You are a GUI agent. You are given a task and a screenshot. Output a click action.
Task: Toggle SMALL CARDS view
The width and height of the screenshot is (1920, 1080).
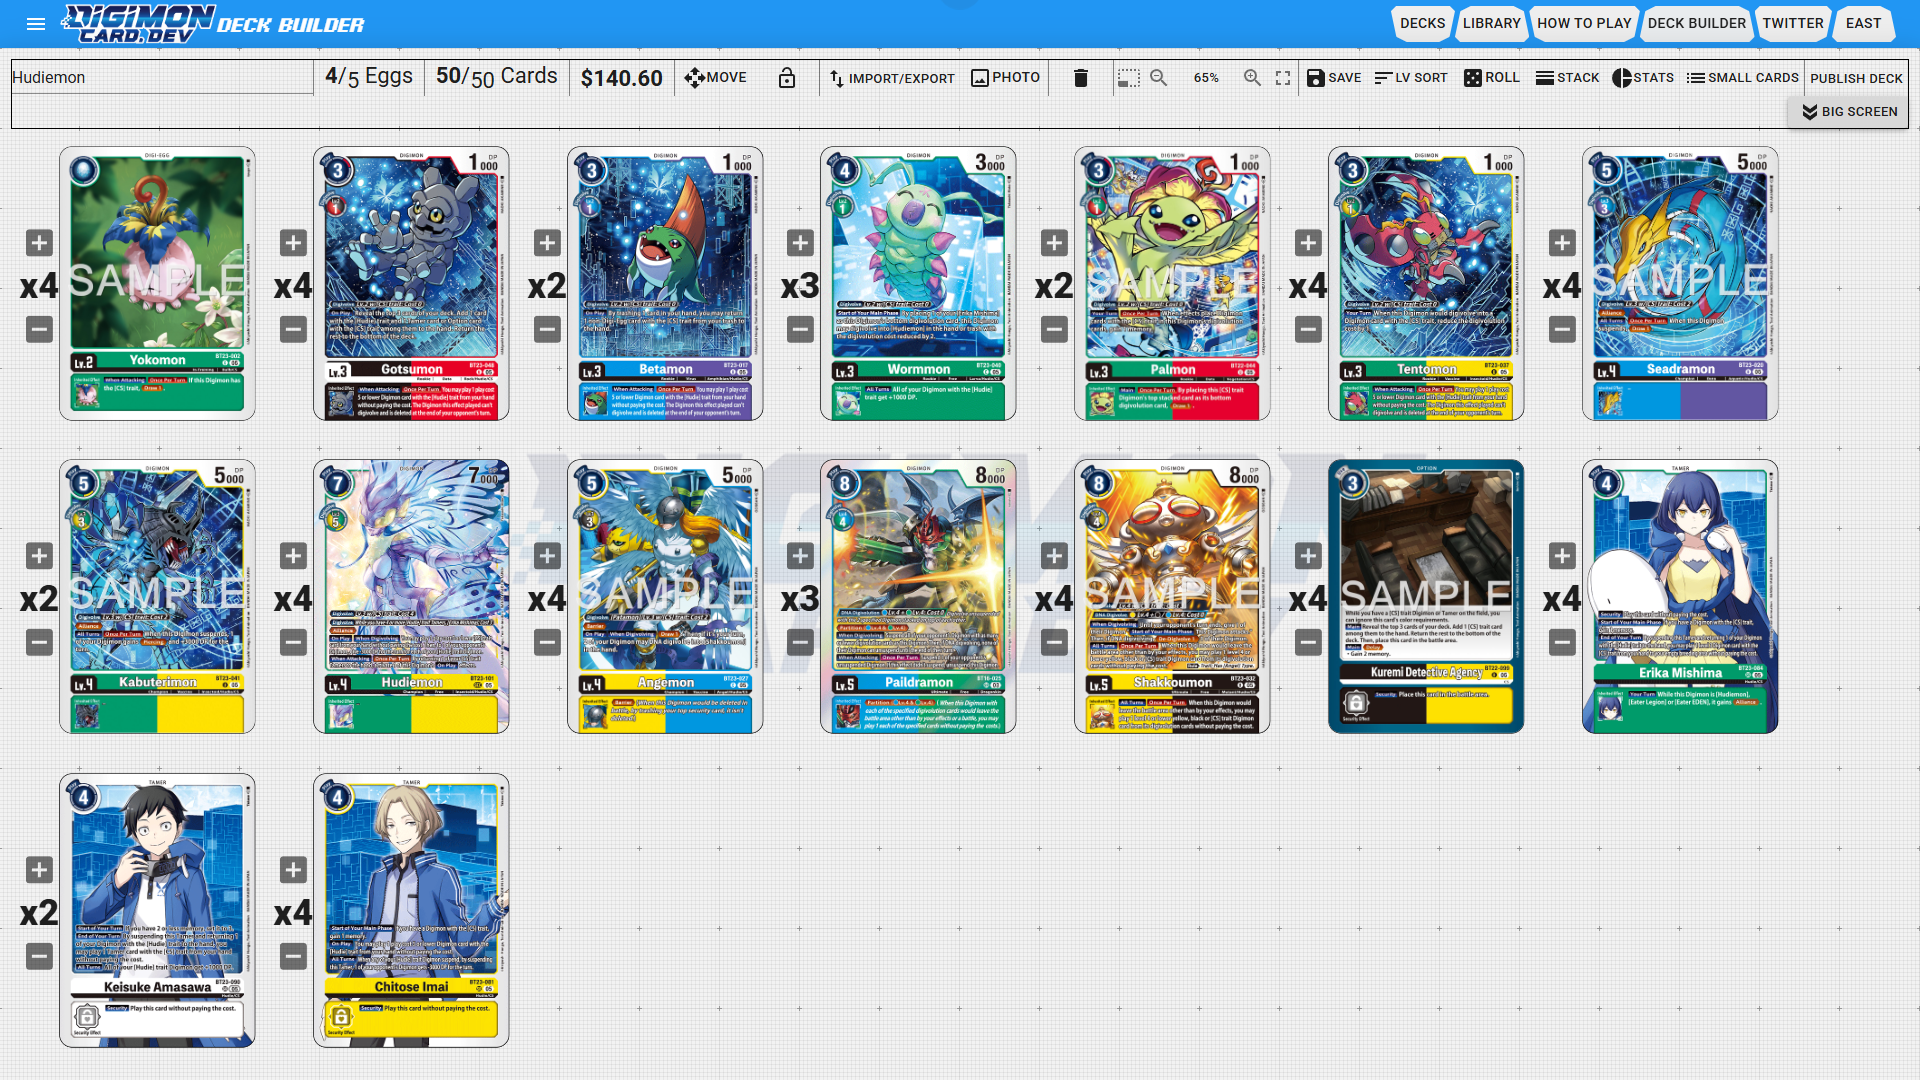pos(1742,78)
